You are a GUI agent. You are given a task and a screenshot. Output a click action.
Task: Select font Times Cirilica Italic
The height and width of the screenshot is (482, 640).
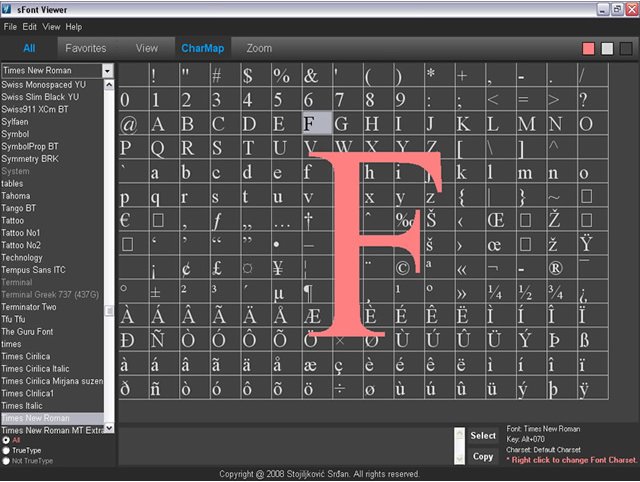pos(52,369)
